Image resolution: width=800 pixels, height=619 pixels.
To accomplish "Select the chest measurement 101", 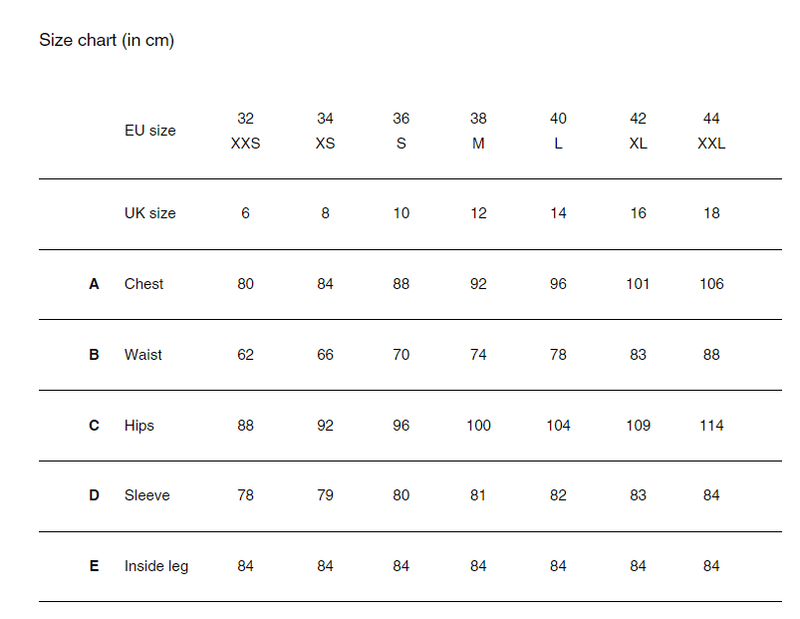I will tap(638, 284).
